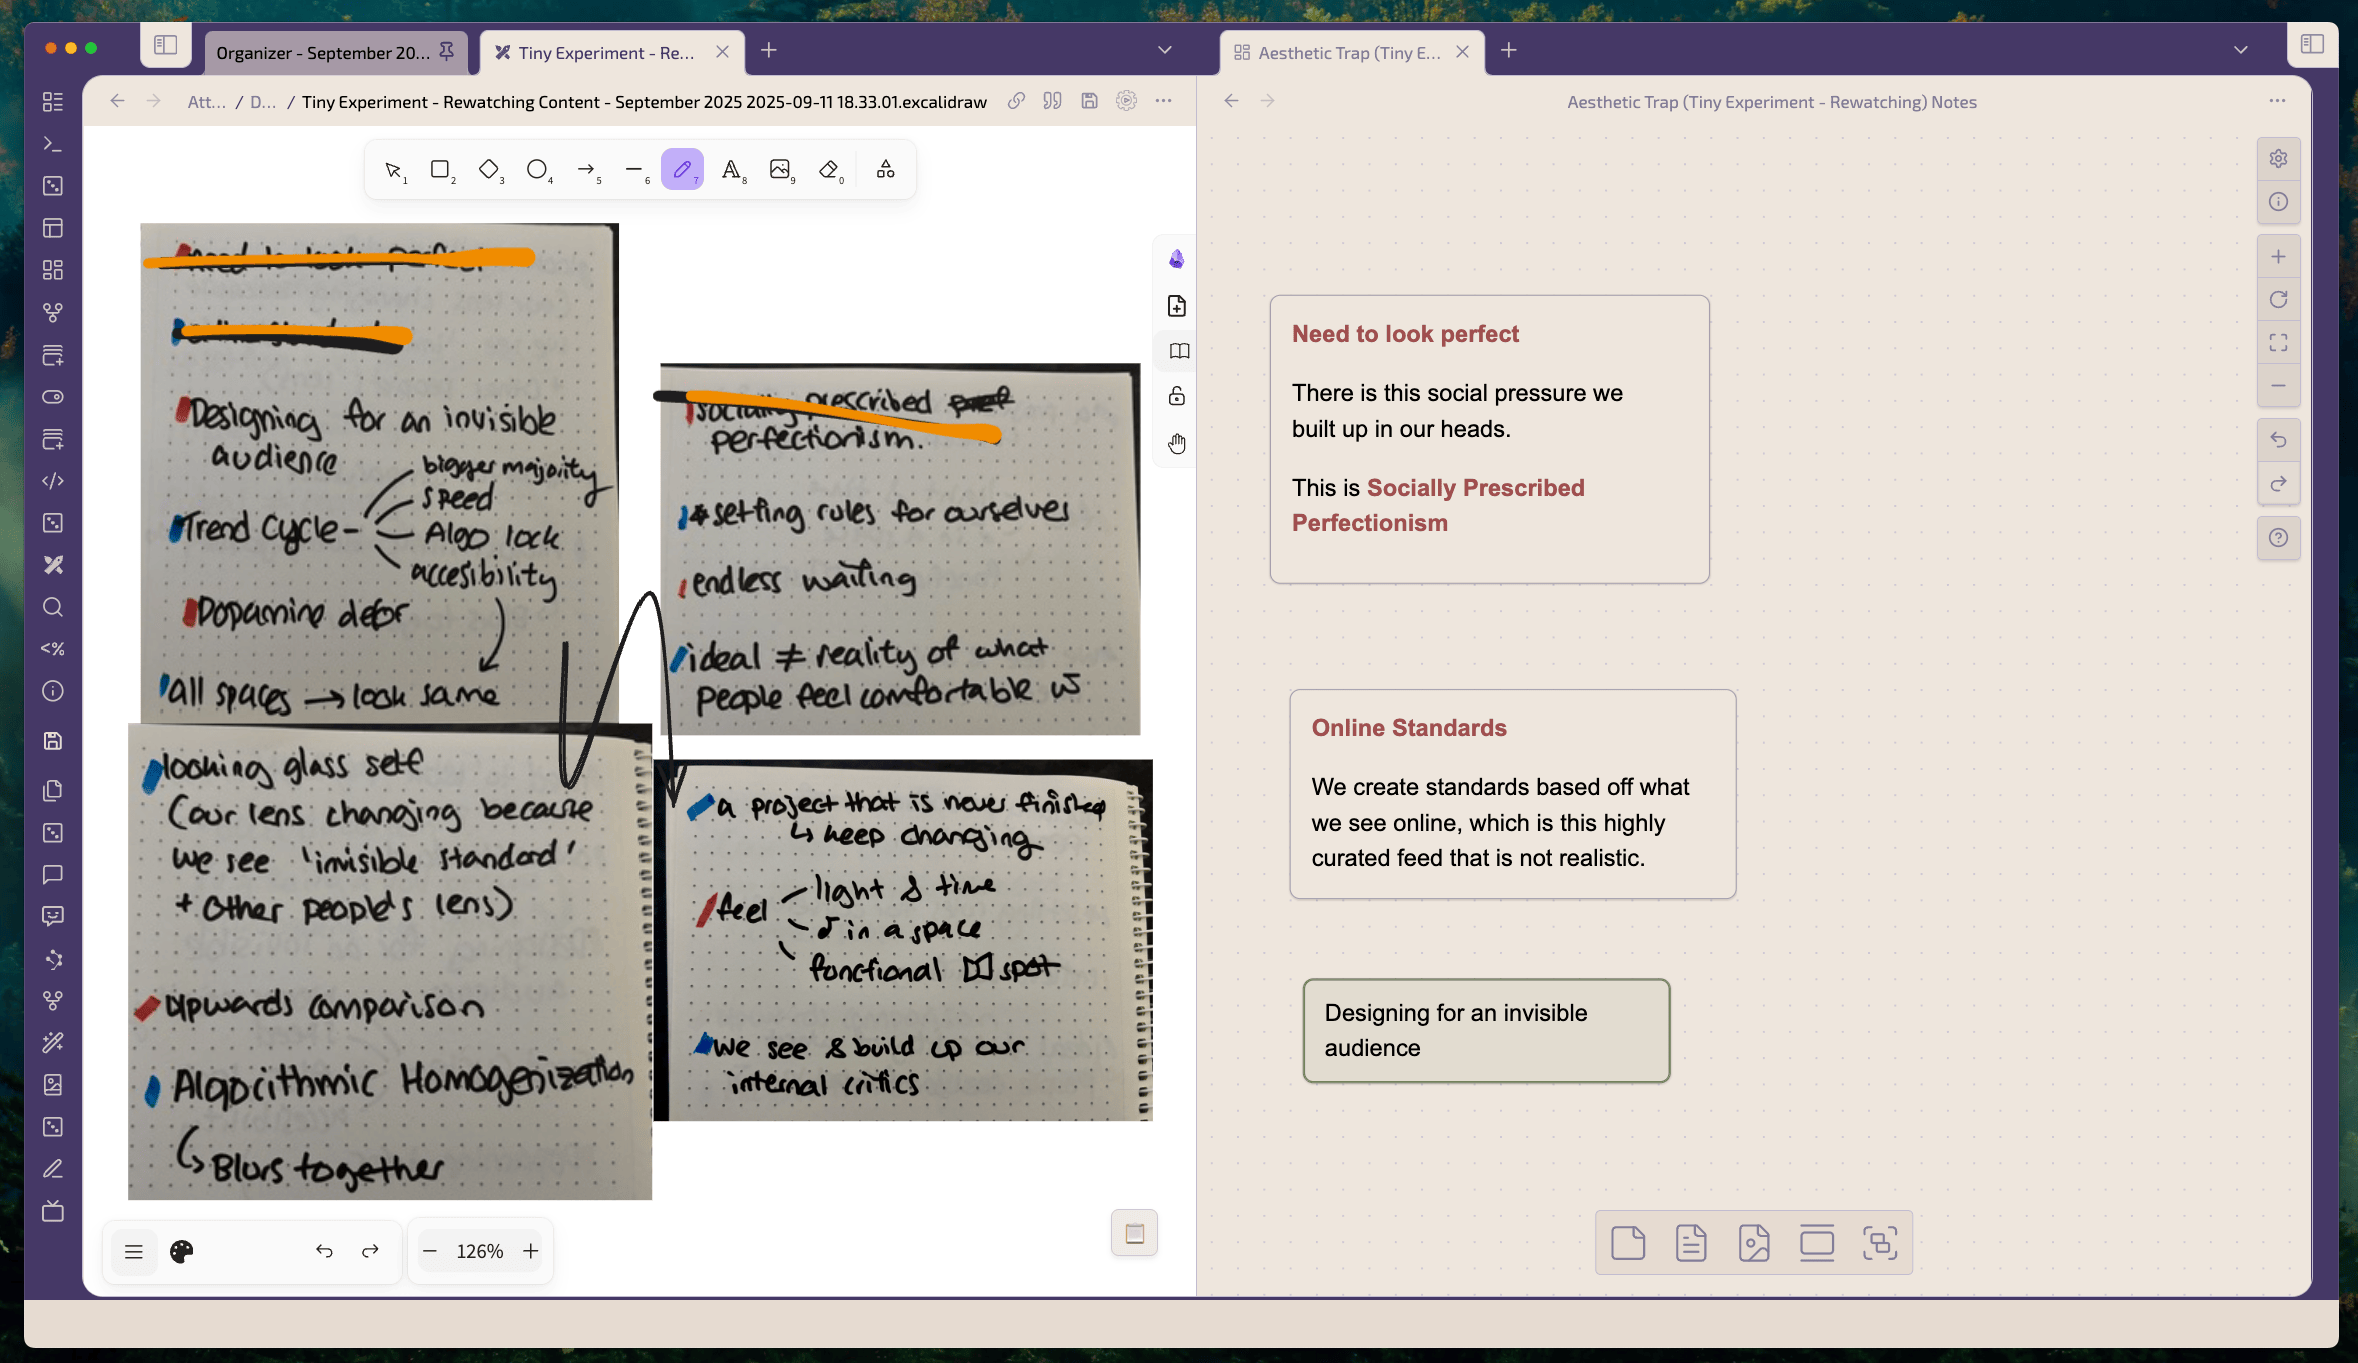Open the color palette picker

(182, 1251)
